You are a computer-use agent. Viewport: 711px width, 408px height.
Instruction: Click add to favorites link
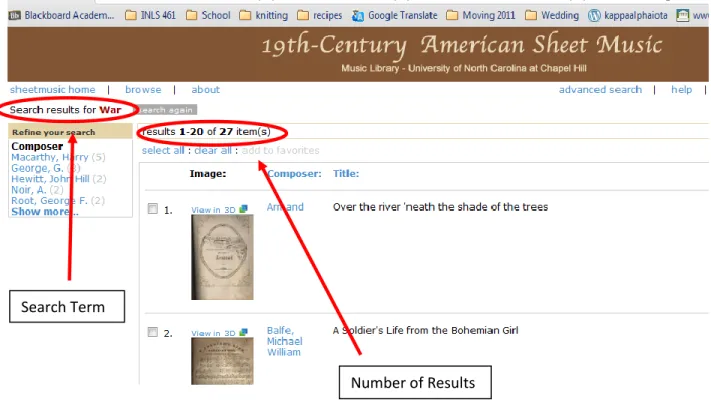[280, 151]
